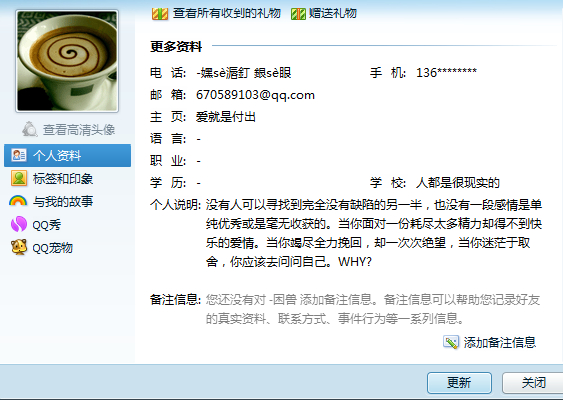Open 查看所有收到的礼物 link
Image resolution: width=563 pixels, height=400 pixels.
tap(227, 14)
